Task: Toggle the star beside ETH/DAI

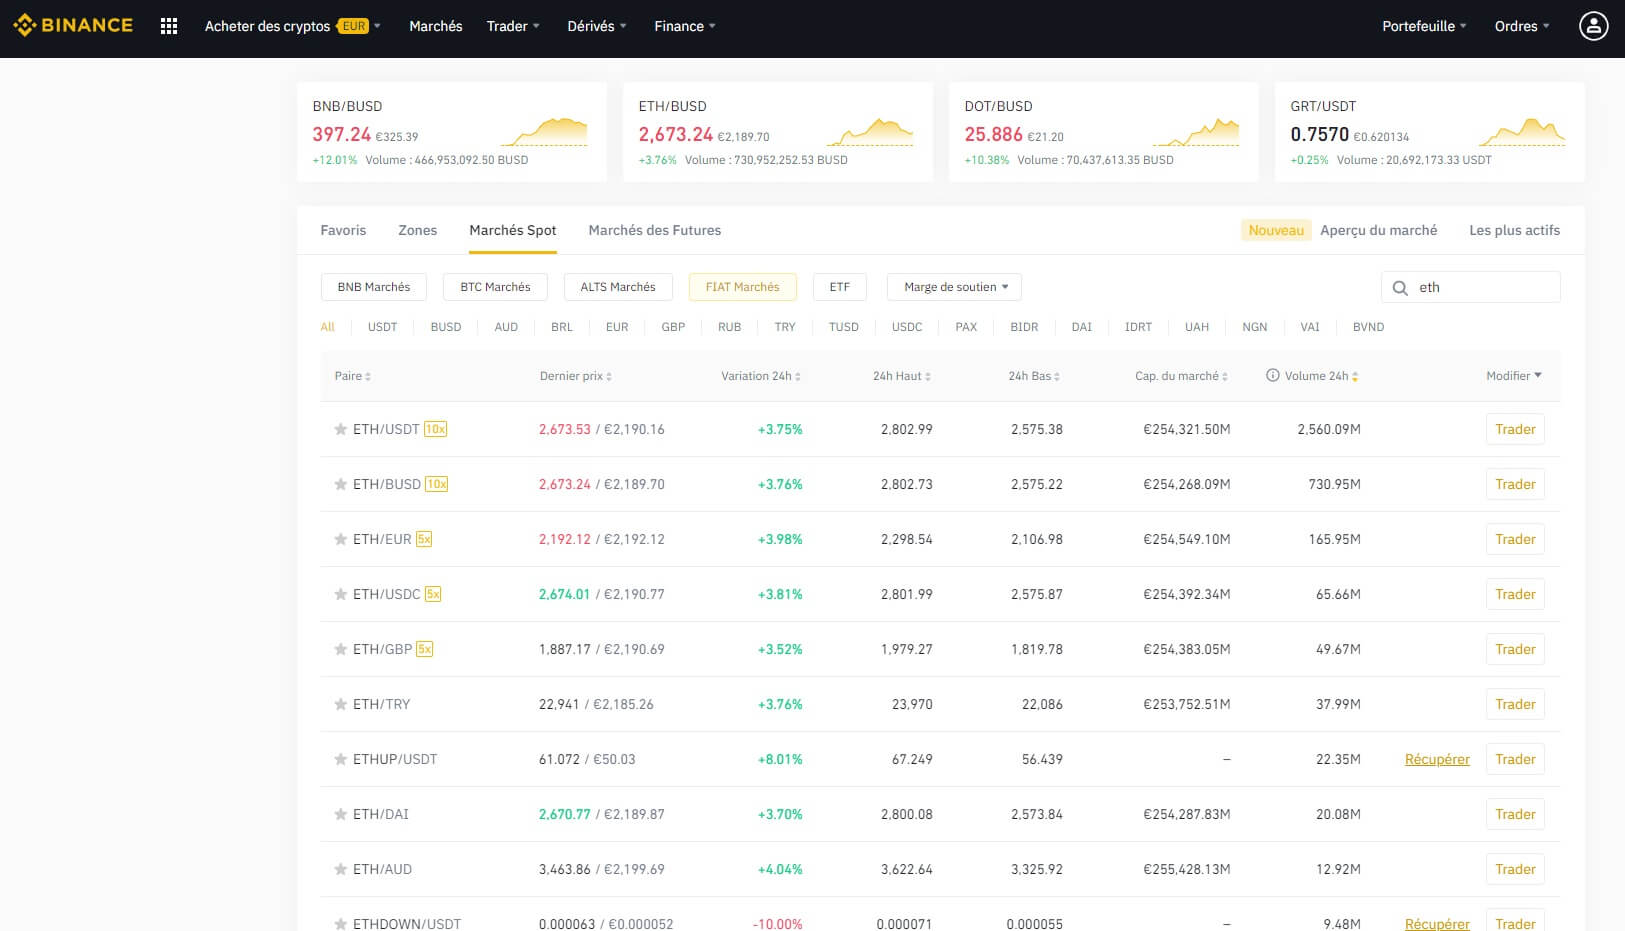Action: (340, 813)
